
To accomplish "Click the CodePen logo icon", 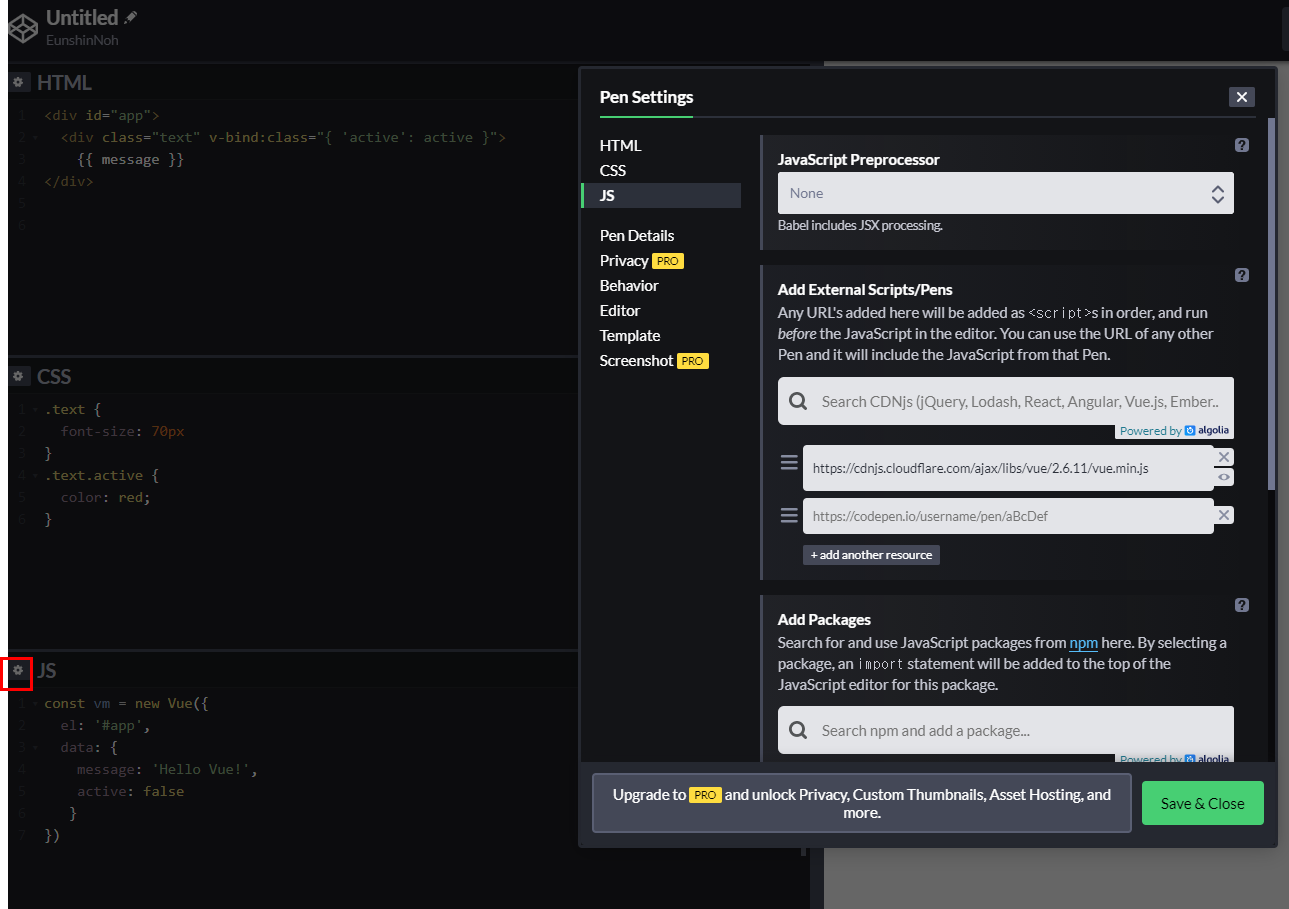I will 22,27.
